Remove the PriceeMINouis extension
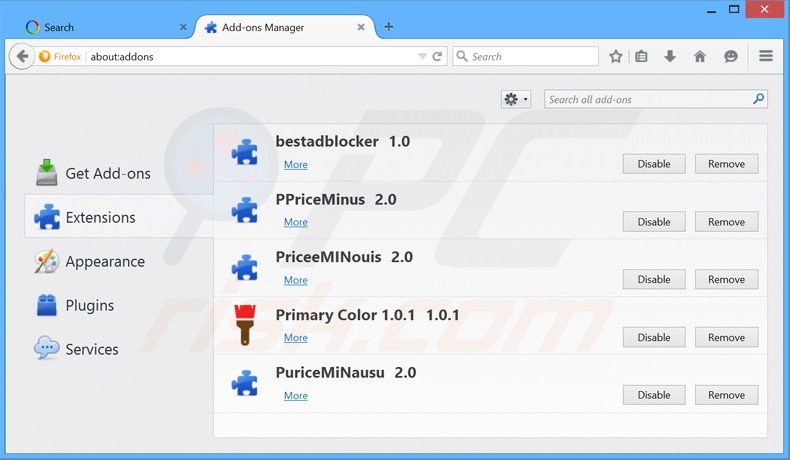Viewport: 790px width, 460px height. (x=727, y=279)
